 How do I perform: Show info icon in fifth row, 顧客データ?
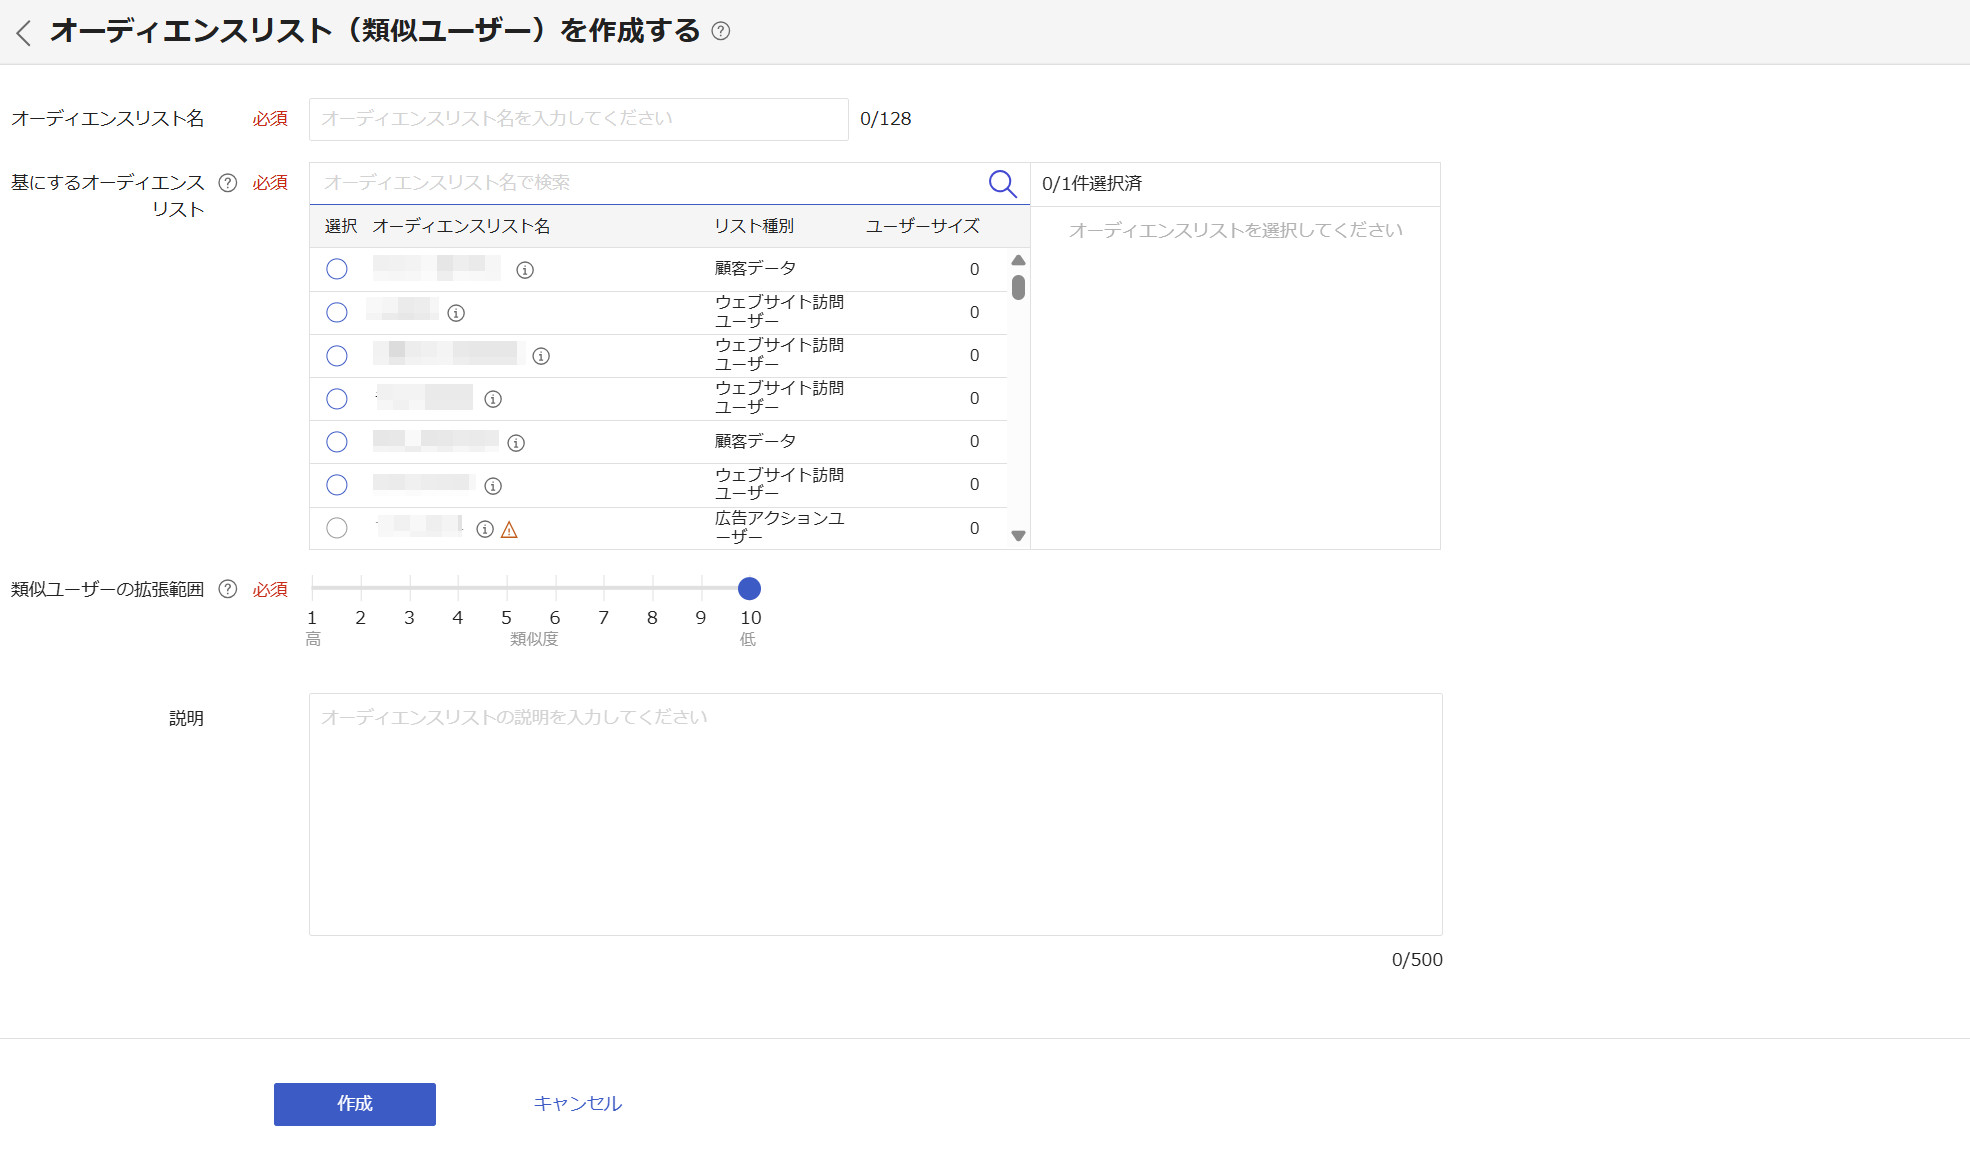pos(516,443)
